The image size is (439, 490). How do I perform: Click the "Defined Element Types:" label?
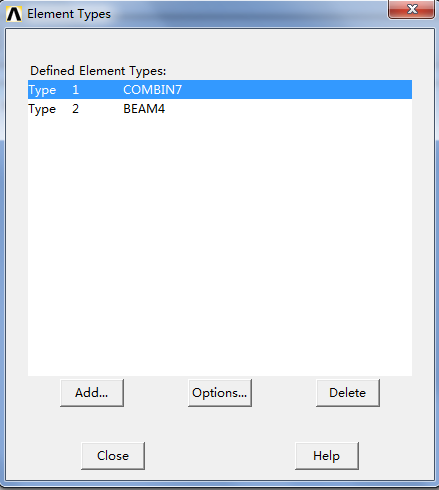98,71
